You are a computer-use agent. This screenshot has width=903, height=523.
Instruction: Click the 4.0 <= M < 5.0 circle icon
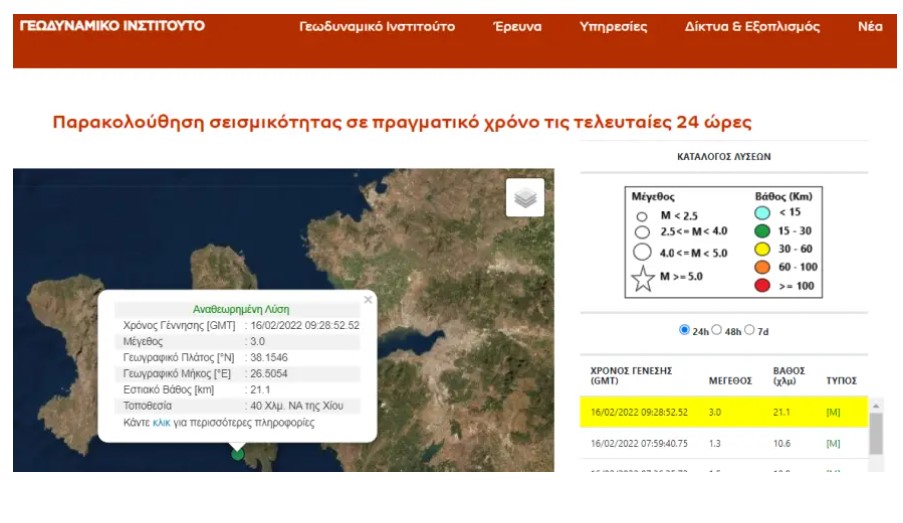[x=642, y=252]
